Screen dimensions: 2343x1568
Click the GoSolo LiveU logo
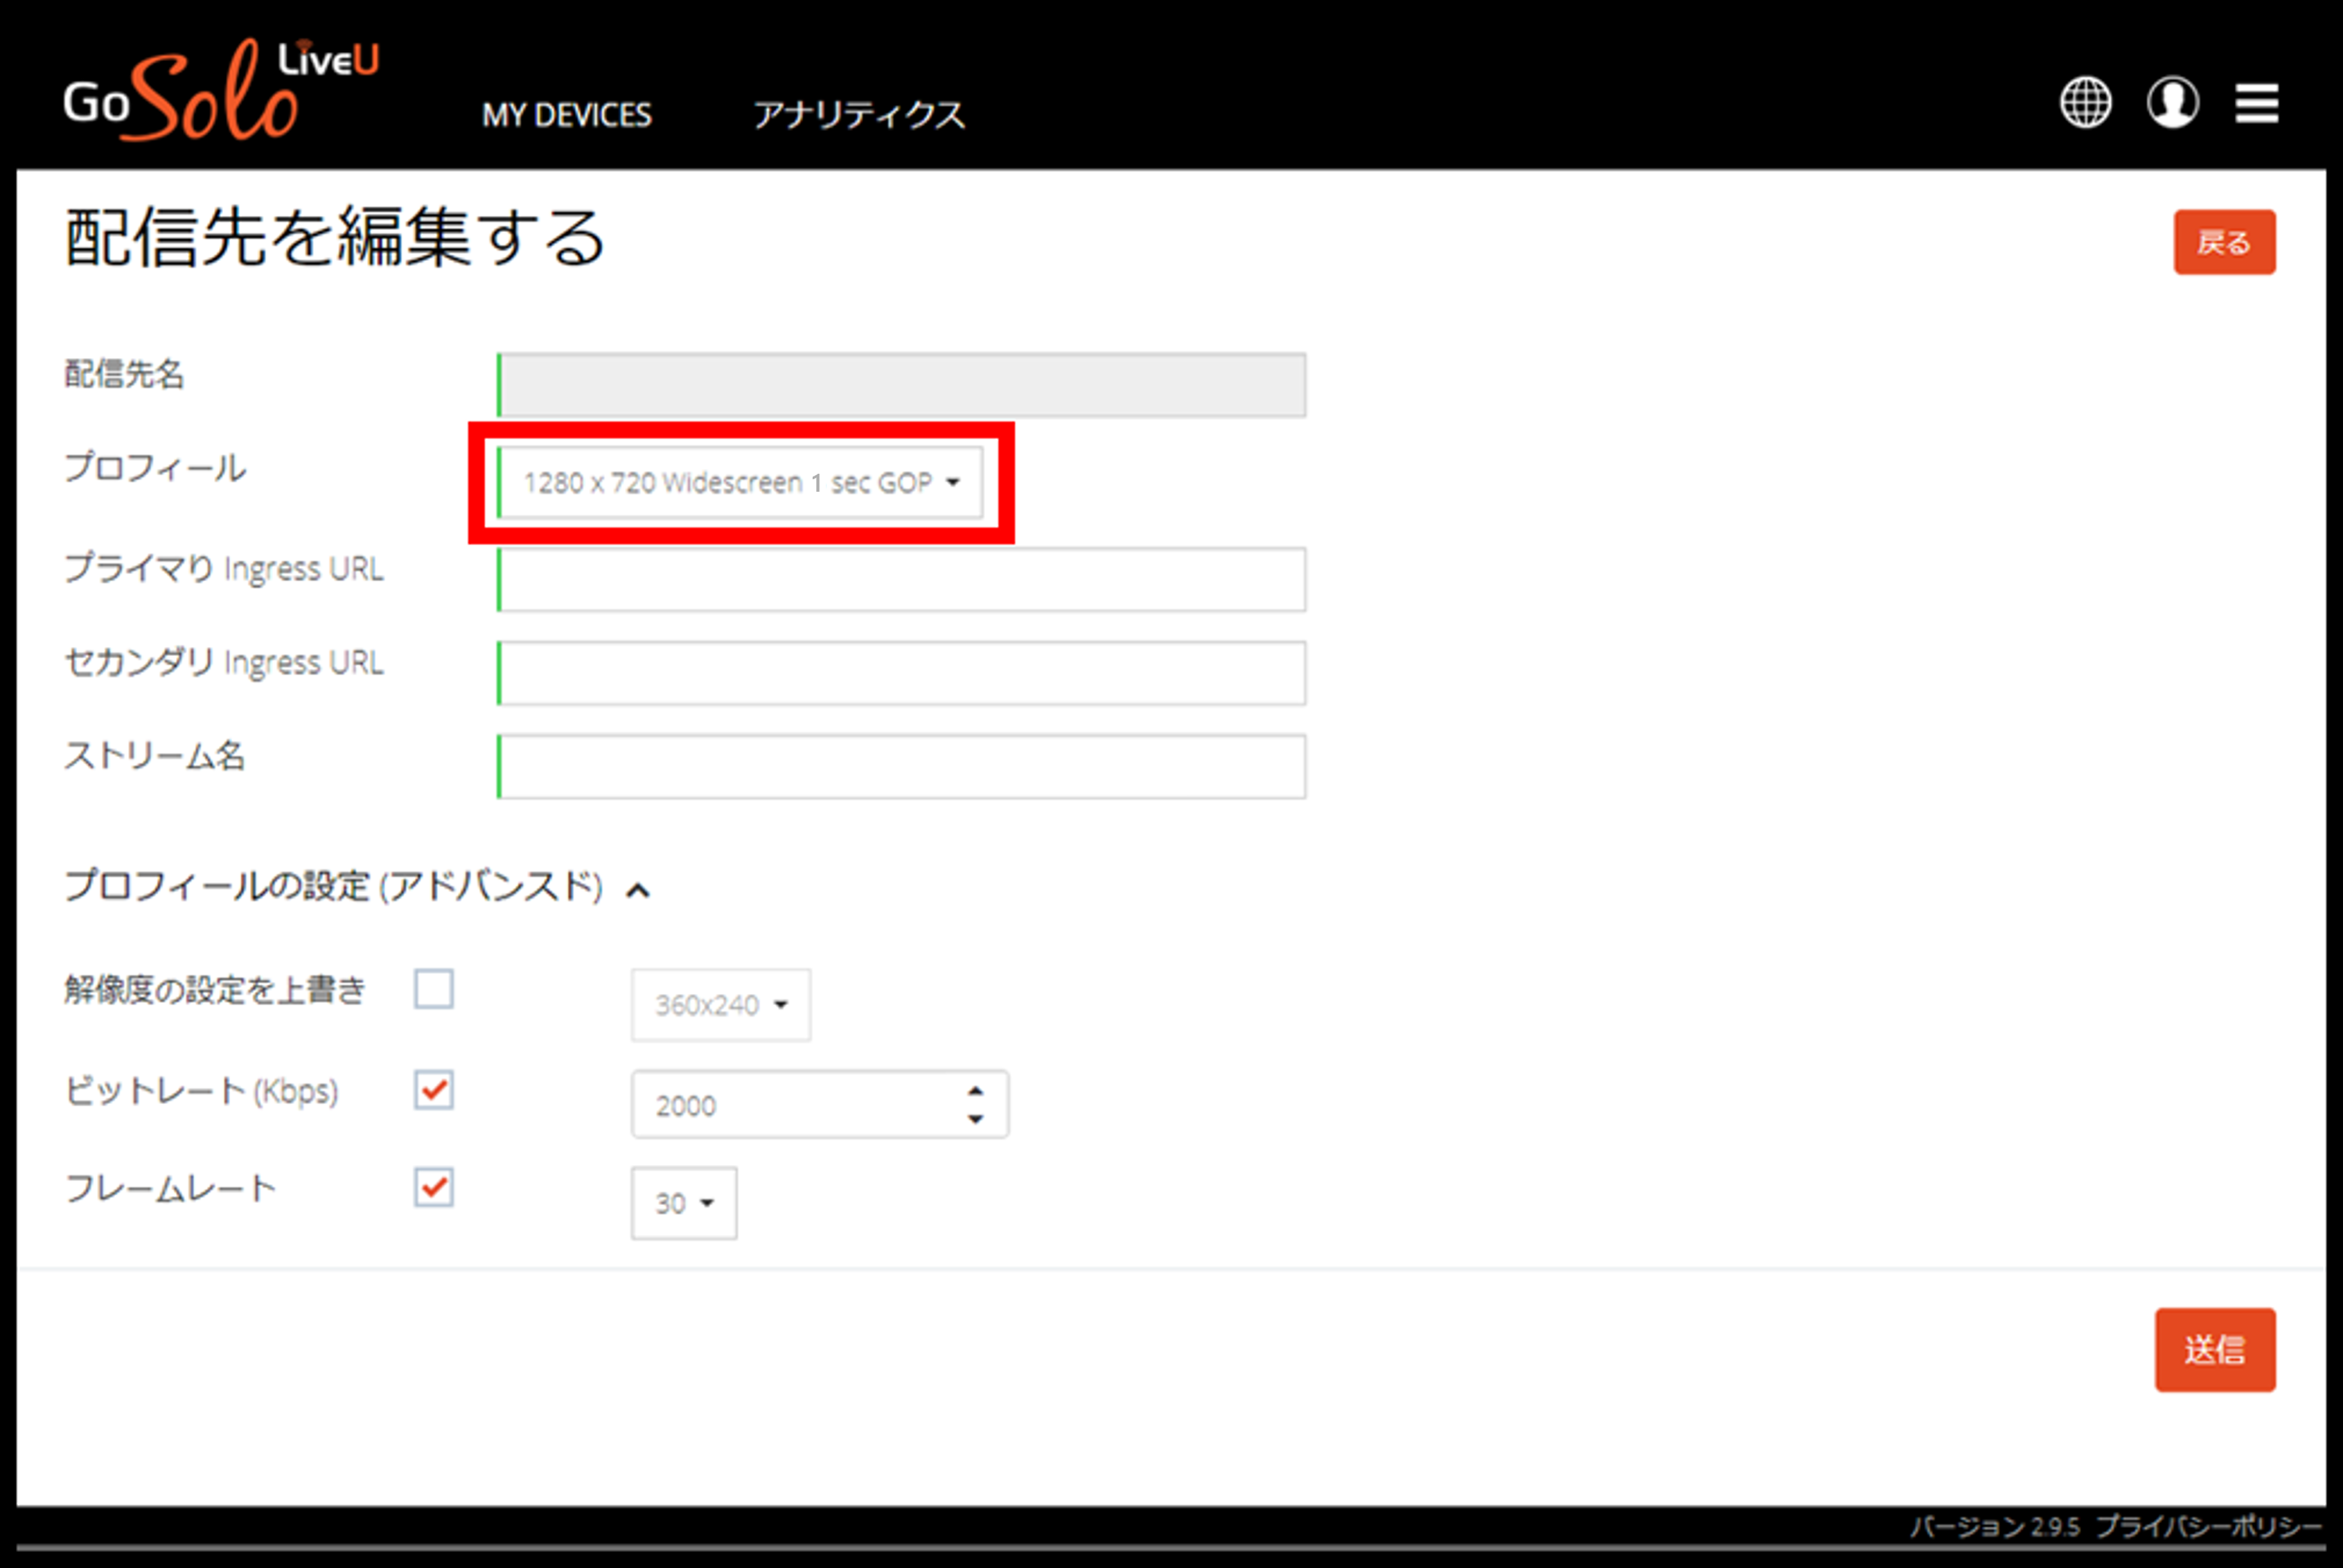tap(221, 90)
